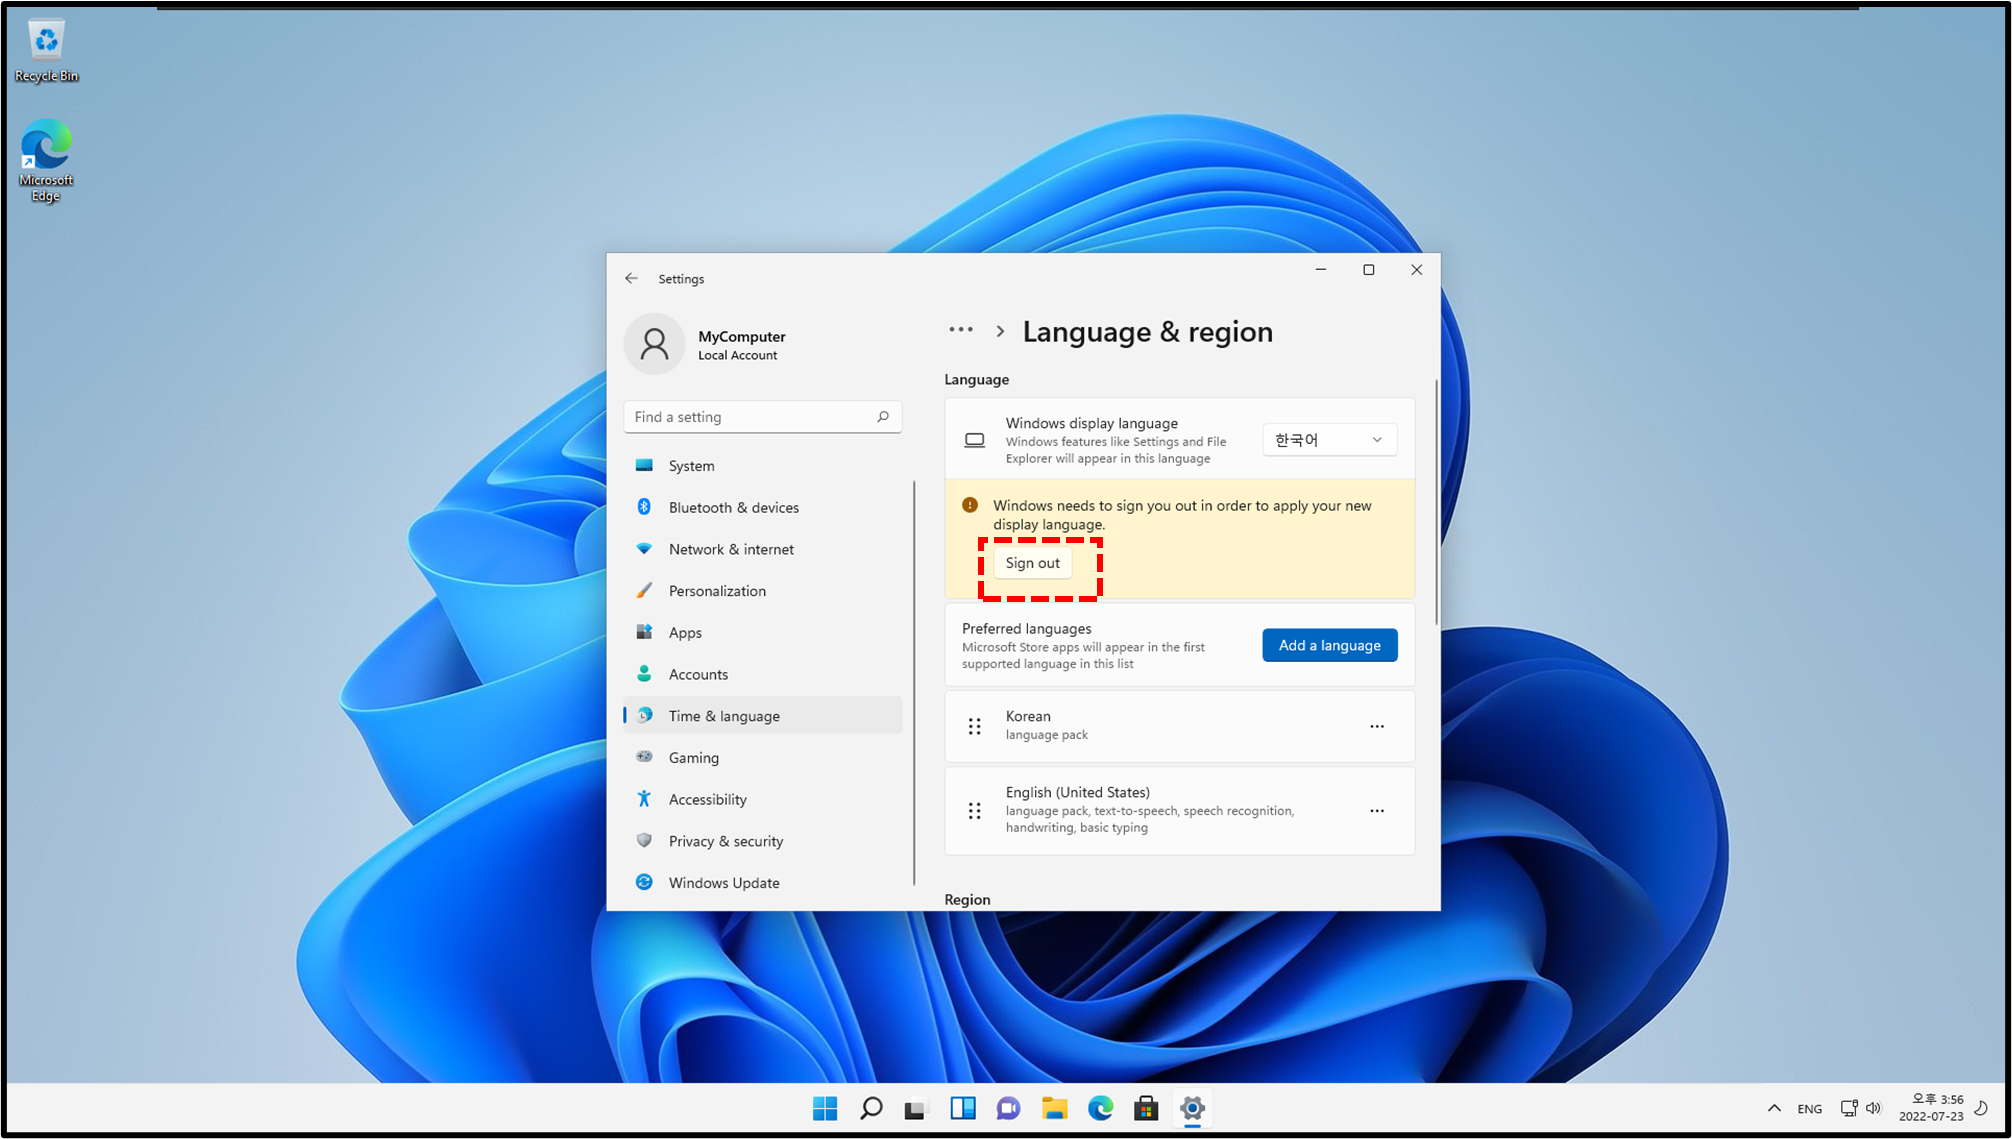The image size is (2012, 1139).
Task: Grab the English (United States) drag handle
Action: pos(975,811)
